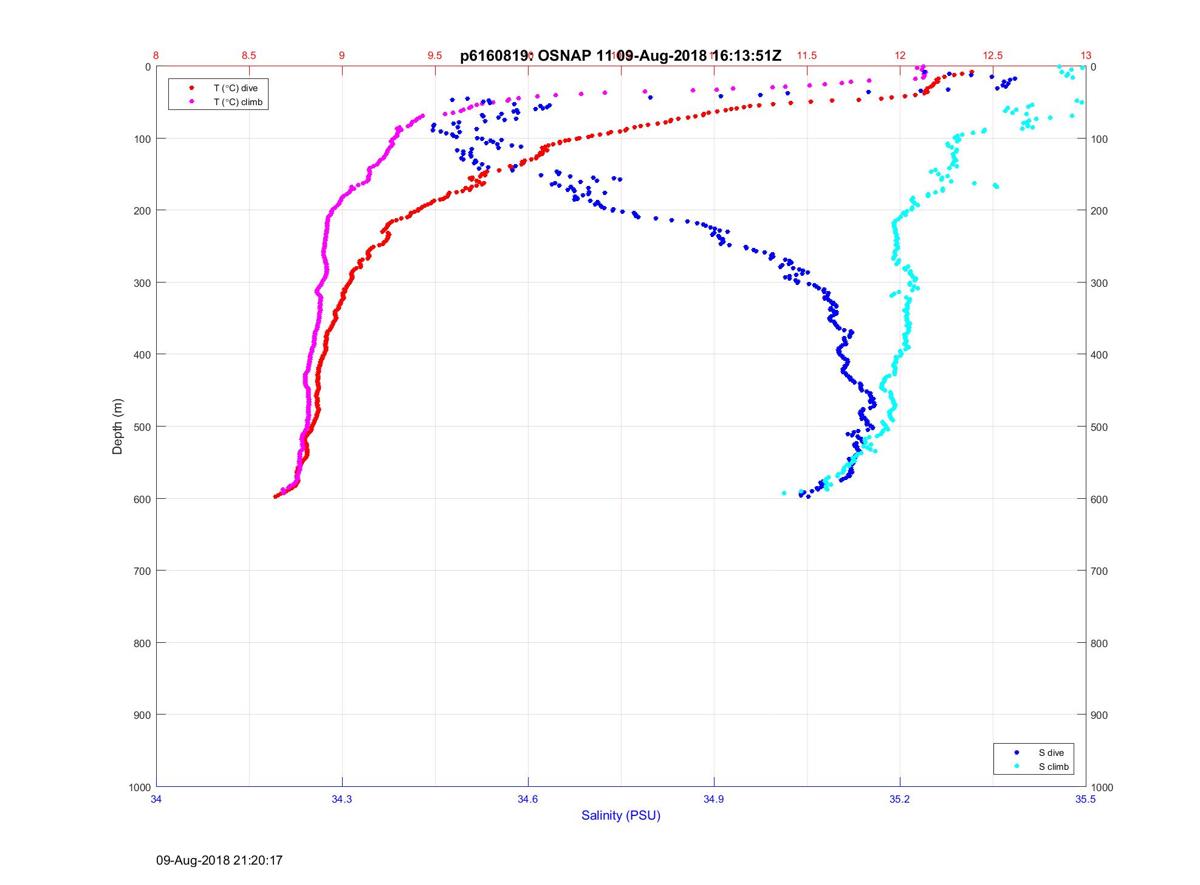Click the 'Depth (m)' axis label

coord(117,427)
